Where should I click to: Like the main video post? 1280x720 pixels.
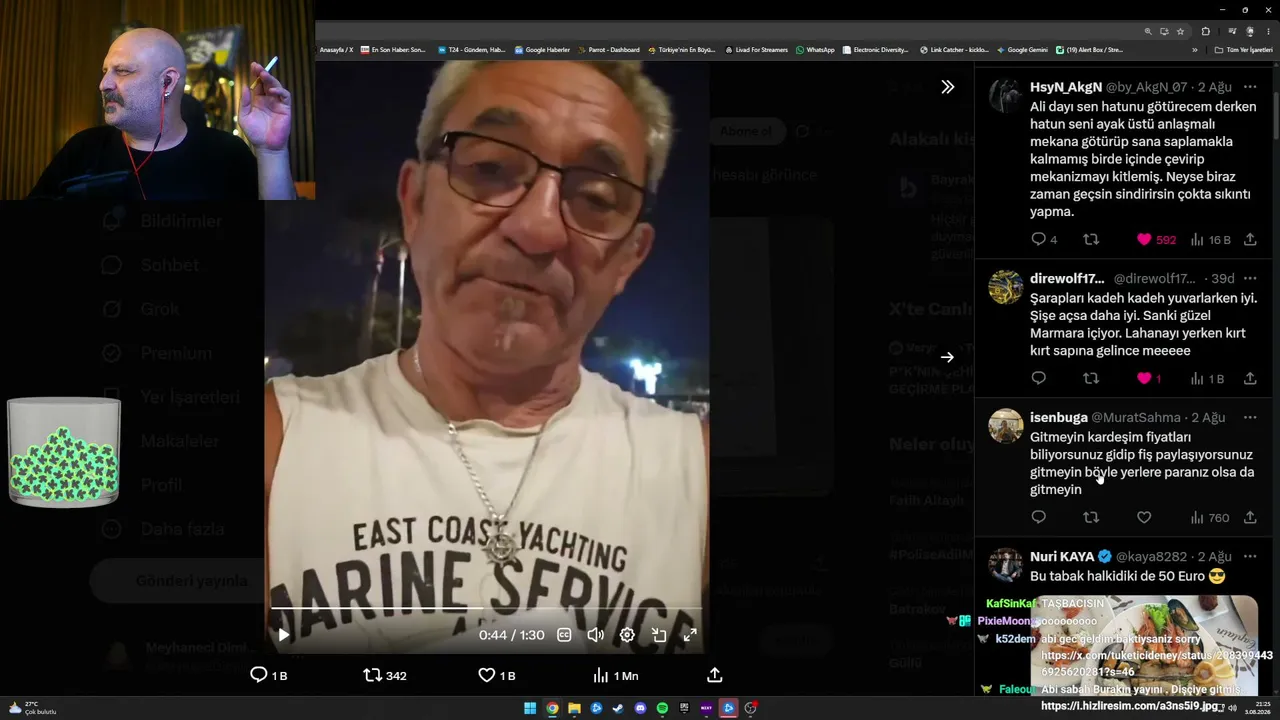(497, 676)
